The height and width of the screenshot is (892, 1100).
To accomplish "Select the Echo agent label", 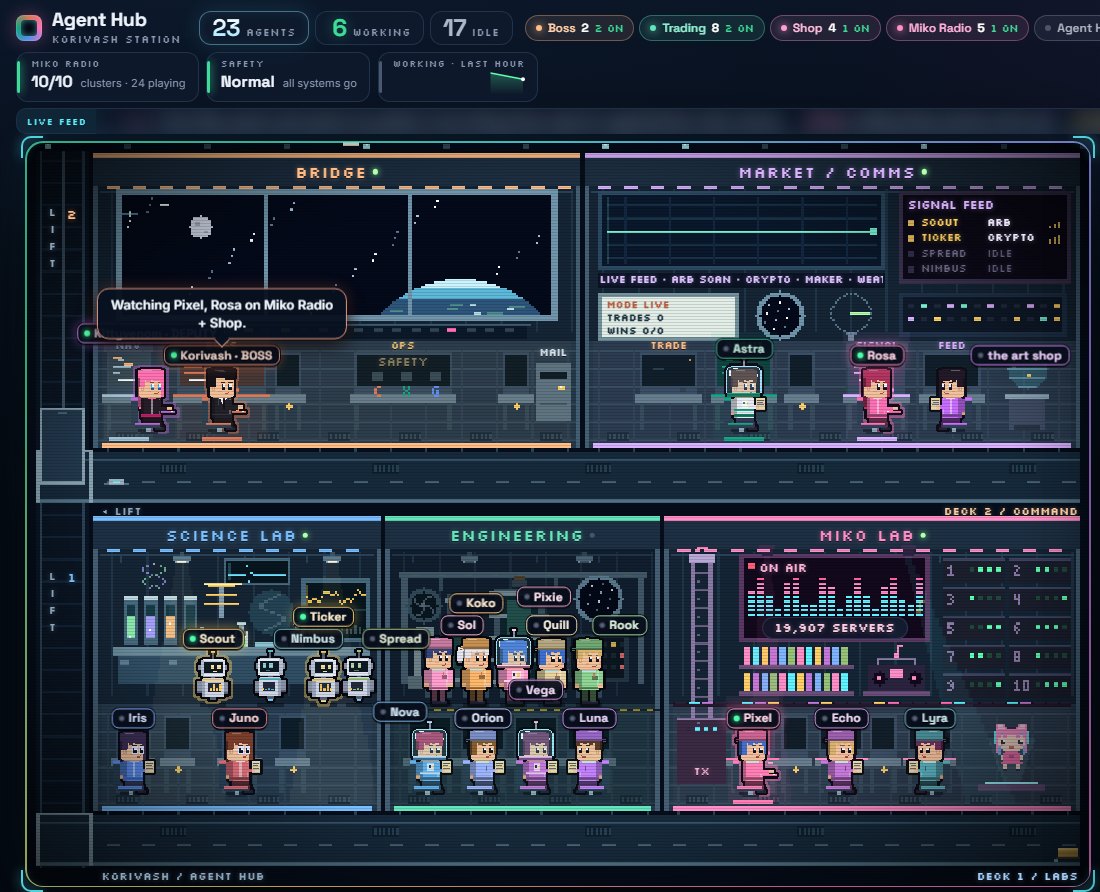I will pyautogui.click(x=842, y=718).
